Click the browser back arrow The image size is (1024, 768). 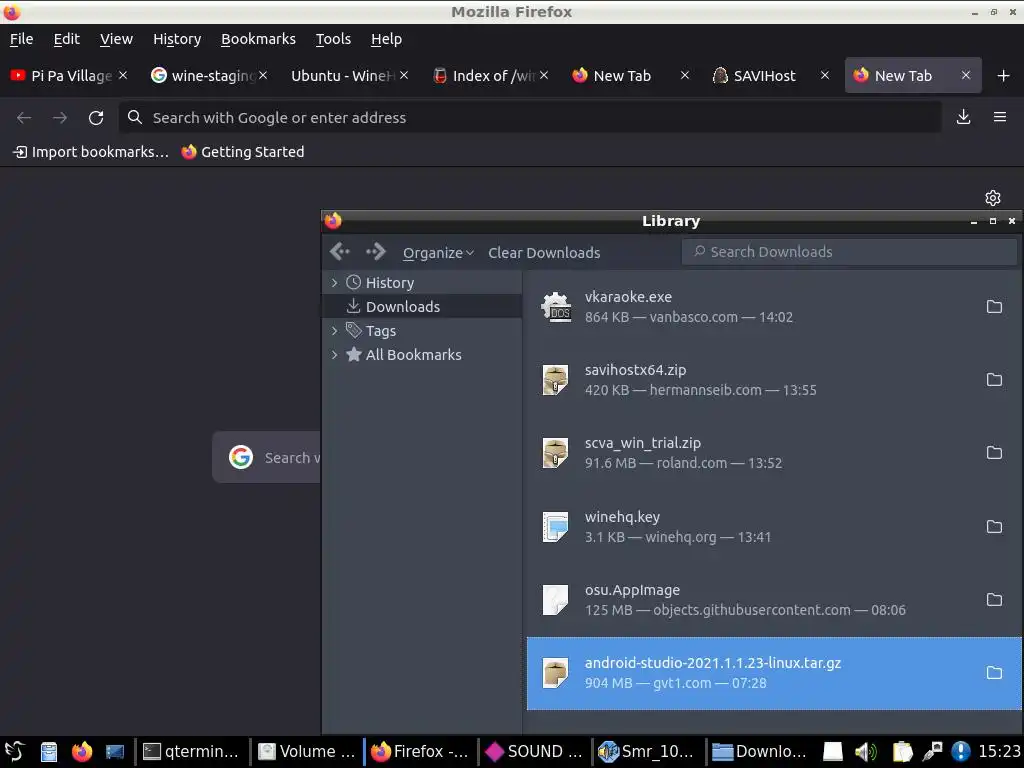24,118
